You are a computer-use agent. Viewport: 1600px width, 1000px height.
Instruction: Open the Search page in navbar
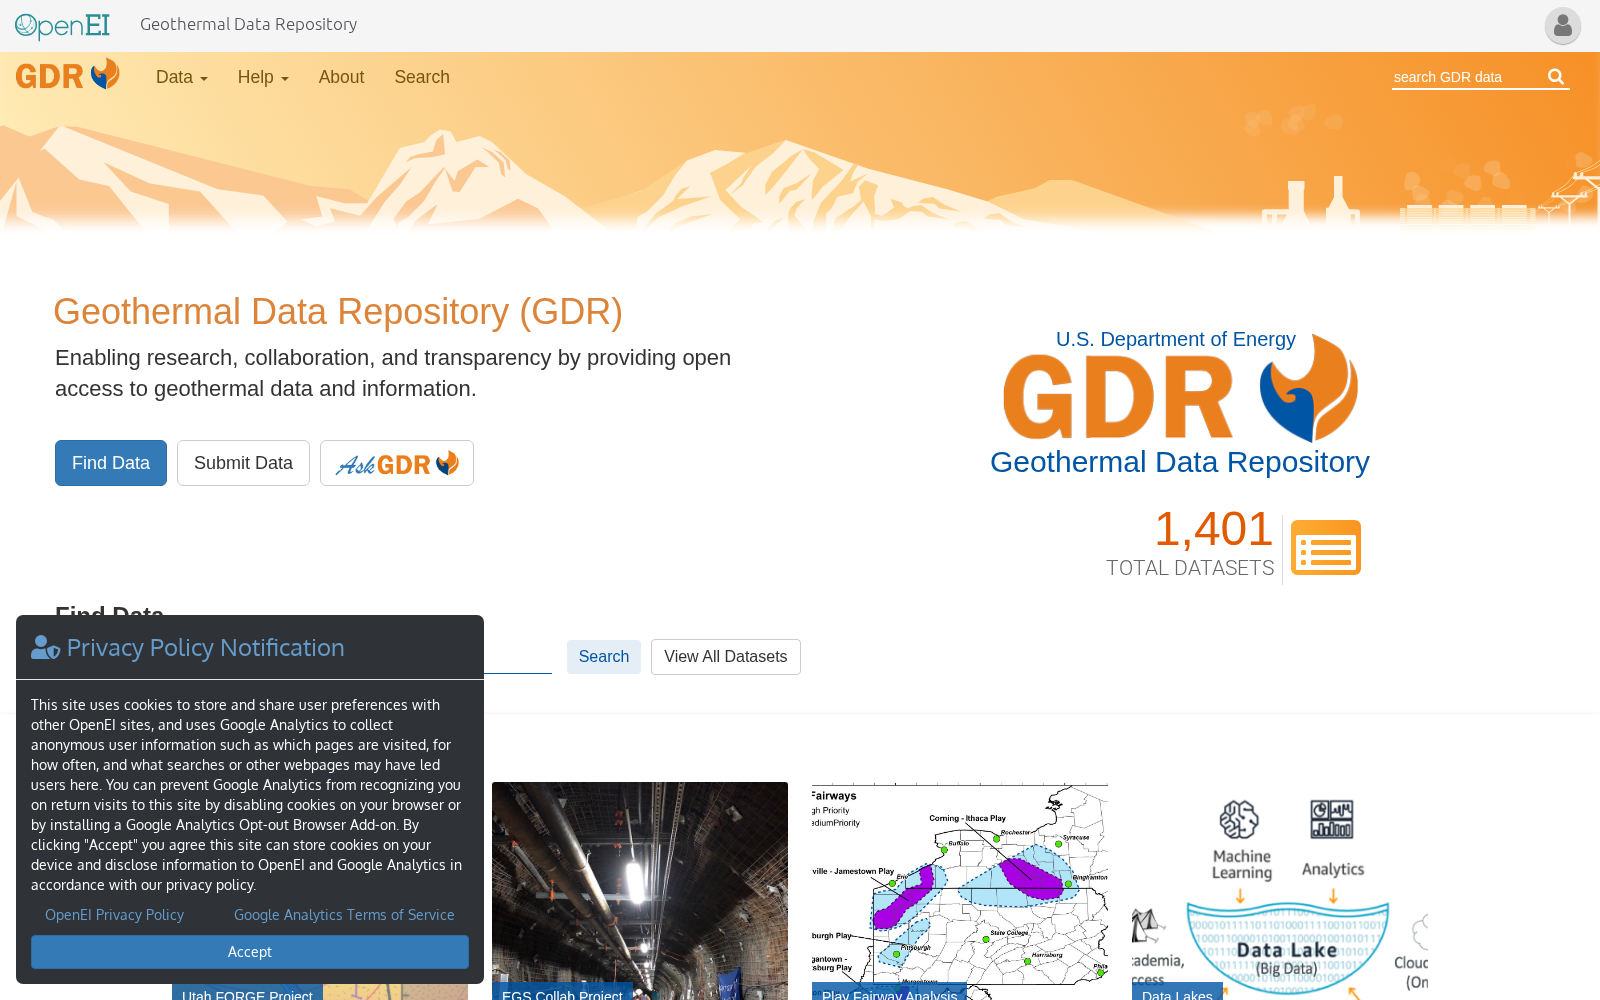422,77
